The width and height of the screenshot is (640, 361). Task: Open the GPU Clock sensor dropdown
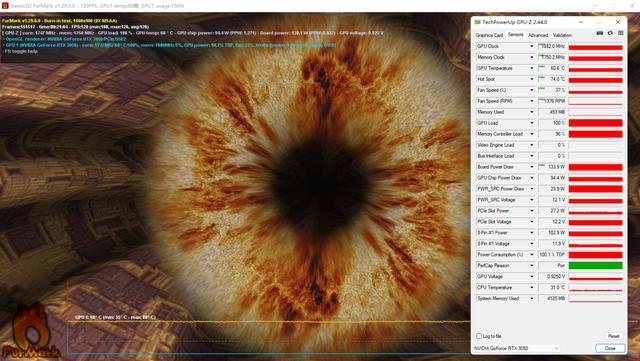click(x=531, y=47)
